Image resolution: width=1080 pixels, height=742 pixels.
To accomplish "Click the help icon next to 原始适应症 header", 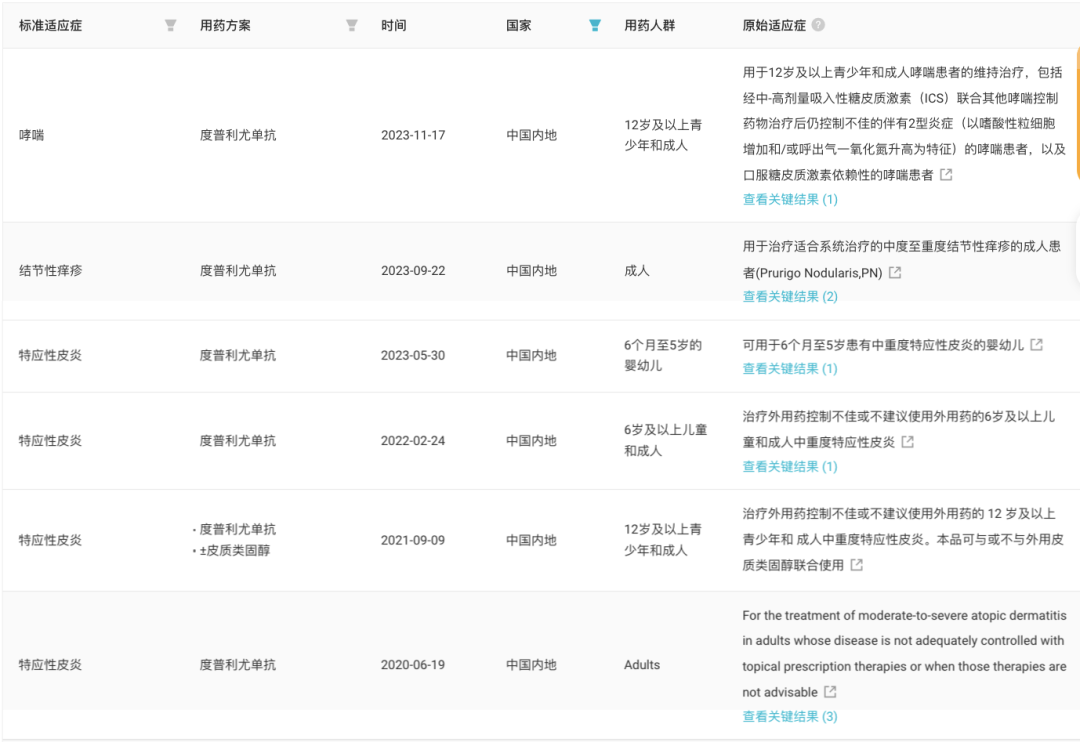I will tap(818, 24).
